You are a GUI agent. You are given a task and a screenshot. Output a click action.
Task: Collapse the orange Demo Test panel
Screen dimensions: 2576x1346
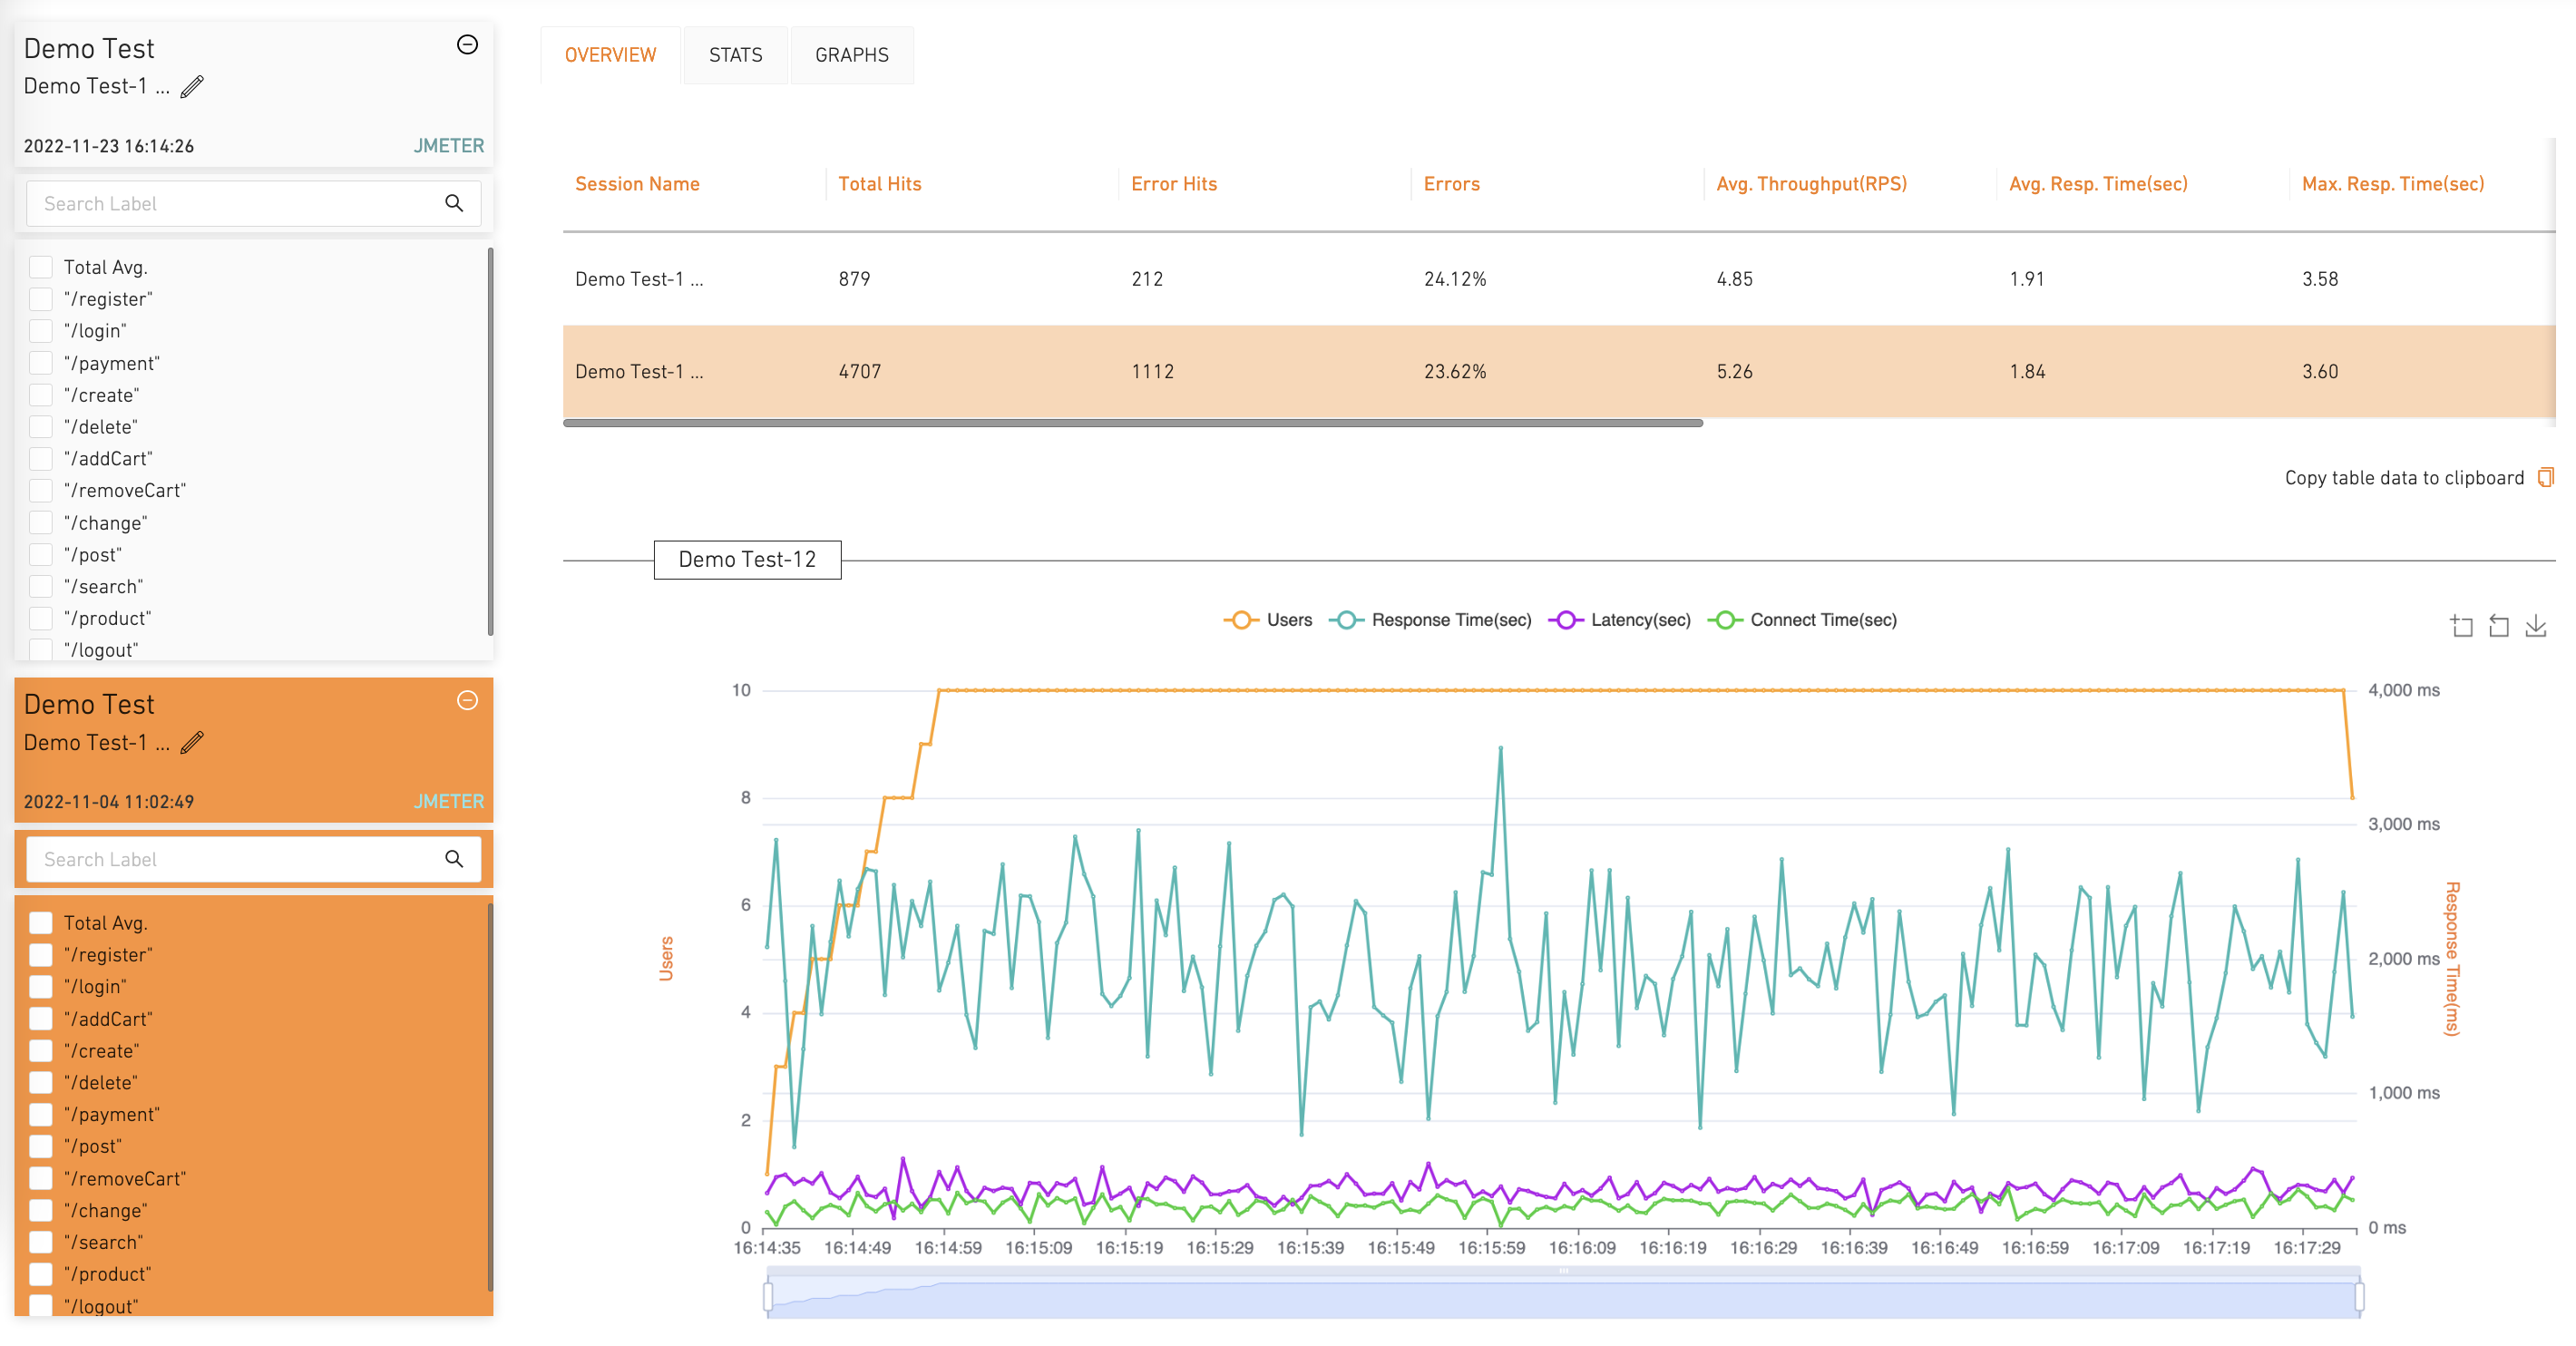(x=467, y=701)
